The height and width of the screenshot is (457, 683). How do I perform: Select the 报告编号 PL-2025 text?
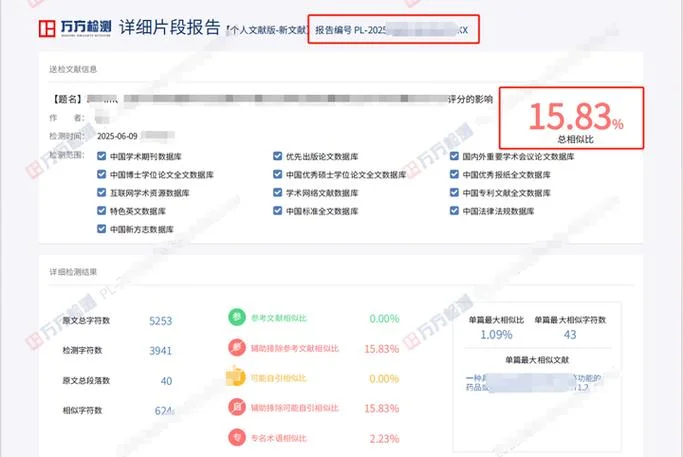(351, 30)
